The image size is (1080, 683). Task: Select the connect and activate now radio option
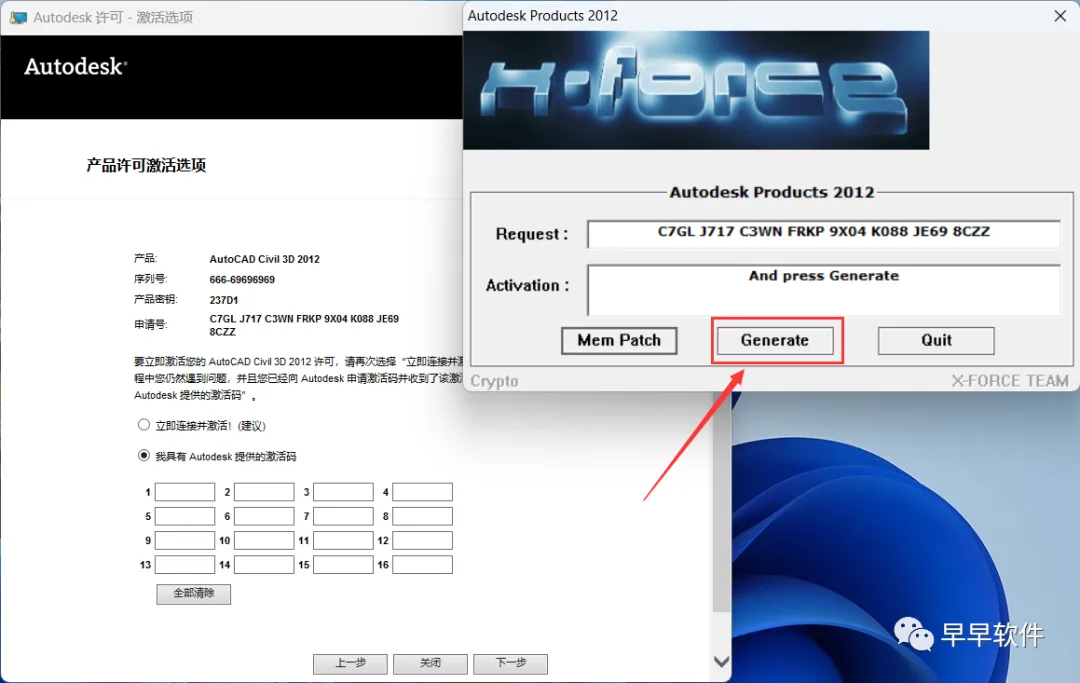coord(143,425)
